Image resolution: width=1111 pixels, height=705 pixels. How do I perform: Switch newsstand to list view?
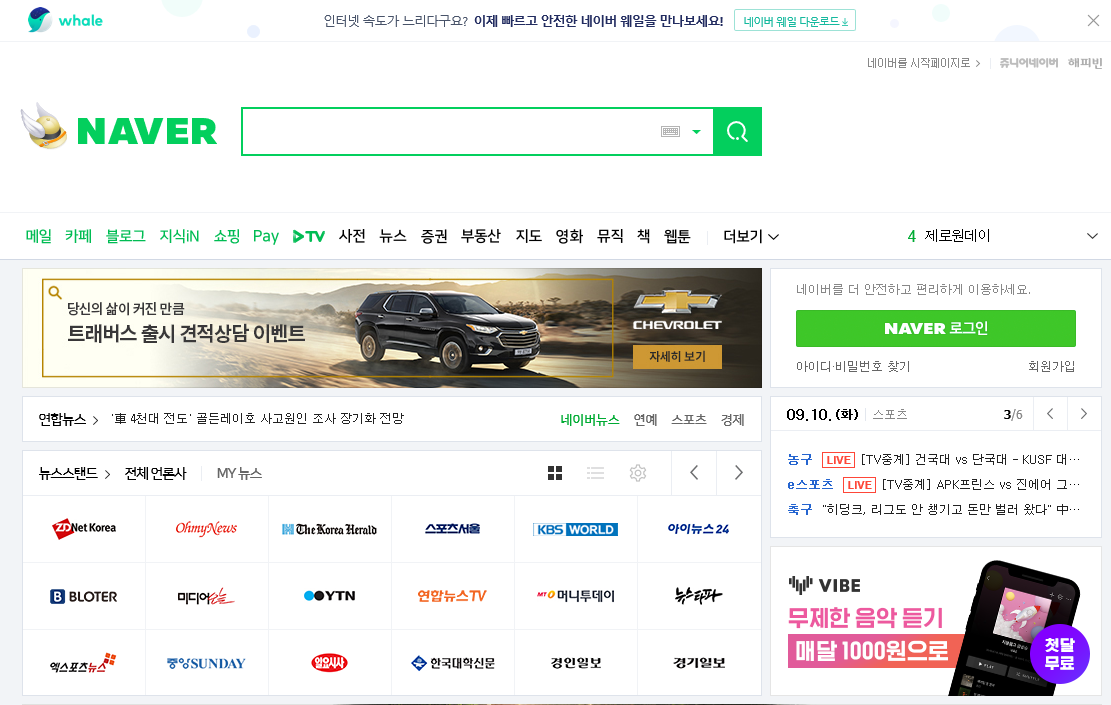[x=595, y=473]
